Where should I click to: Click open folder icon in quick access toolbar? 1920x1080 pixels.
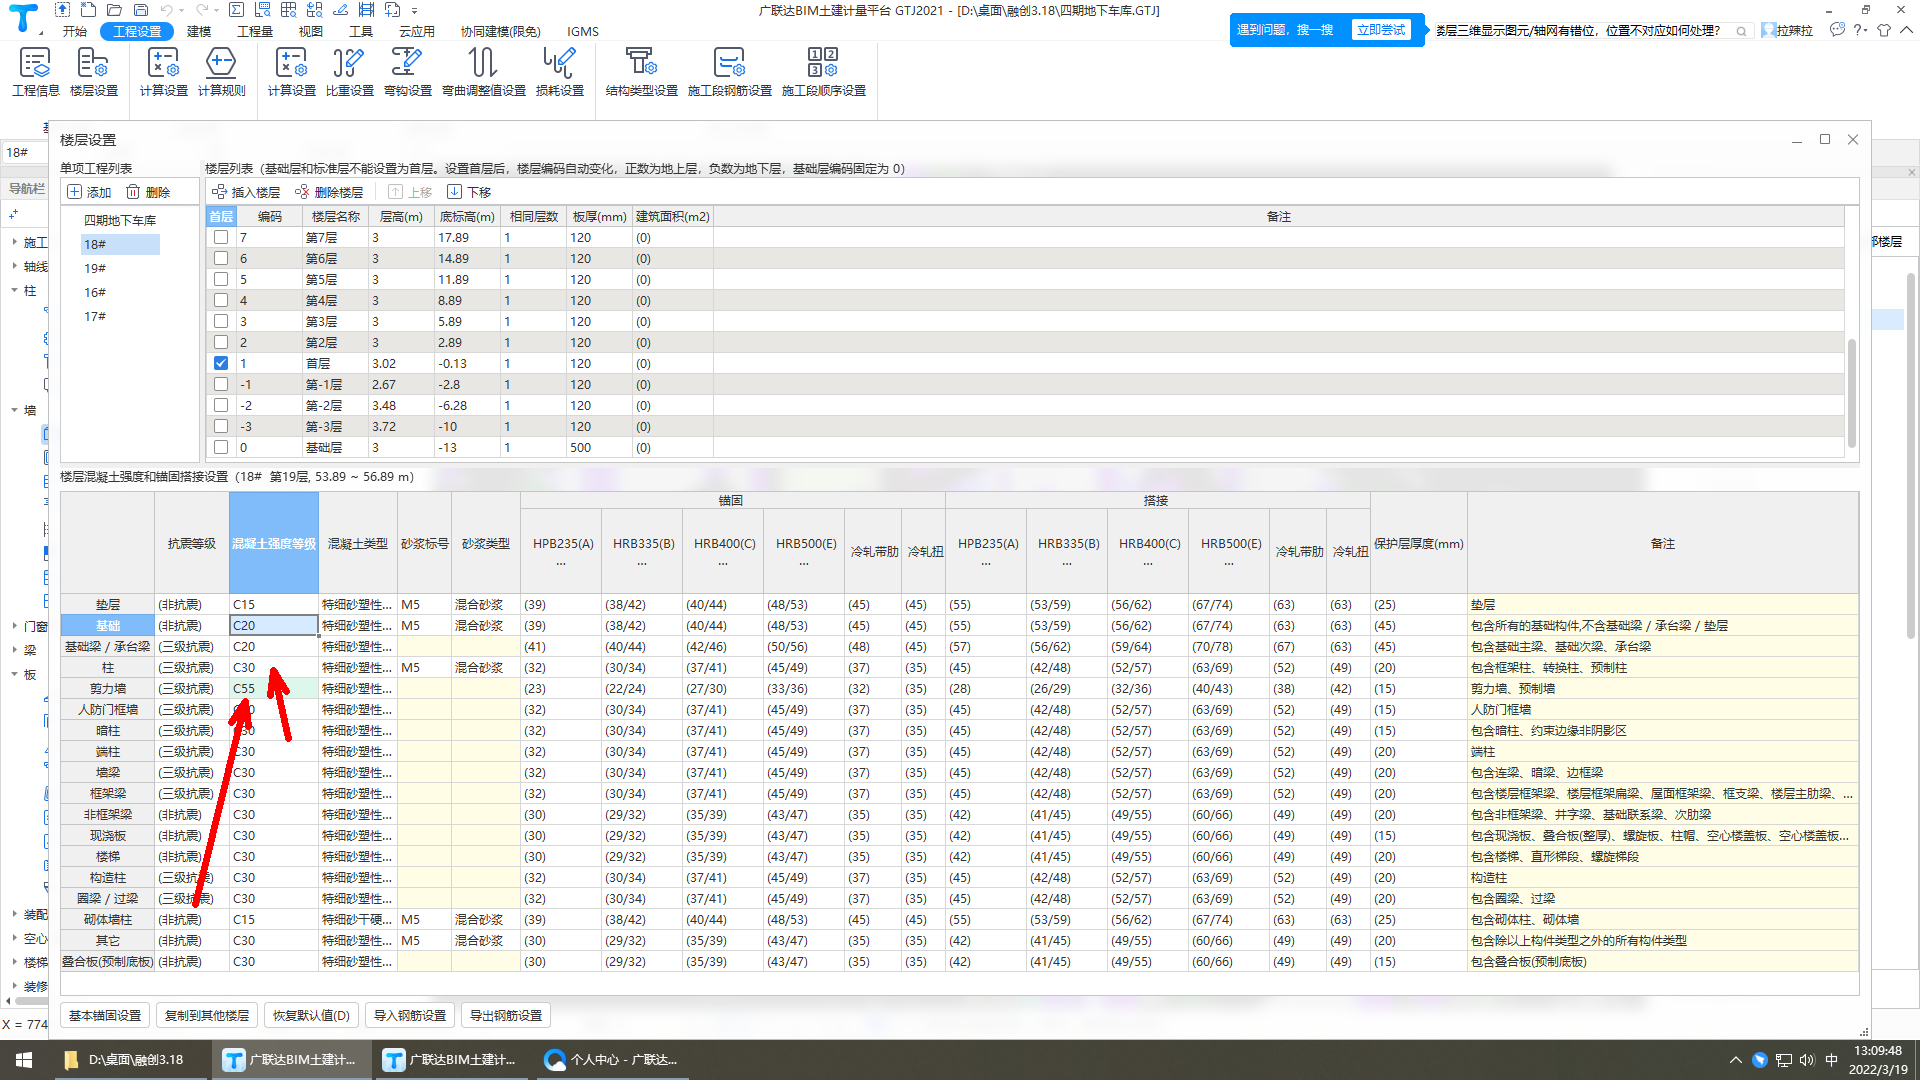click(115, 10)
